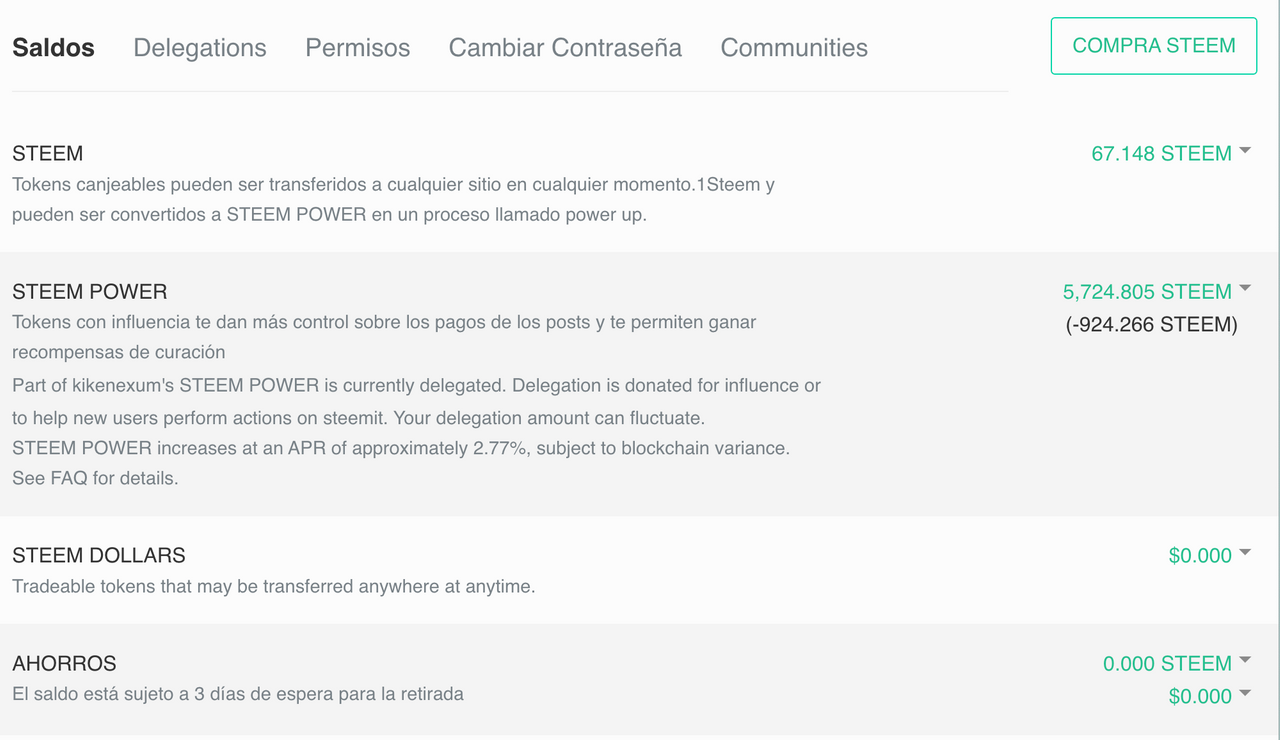
Task: Click the STEEM DOLLARS heading
Action: pyautogui.click(x=99, y=555)
